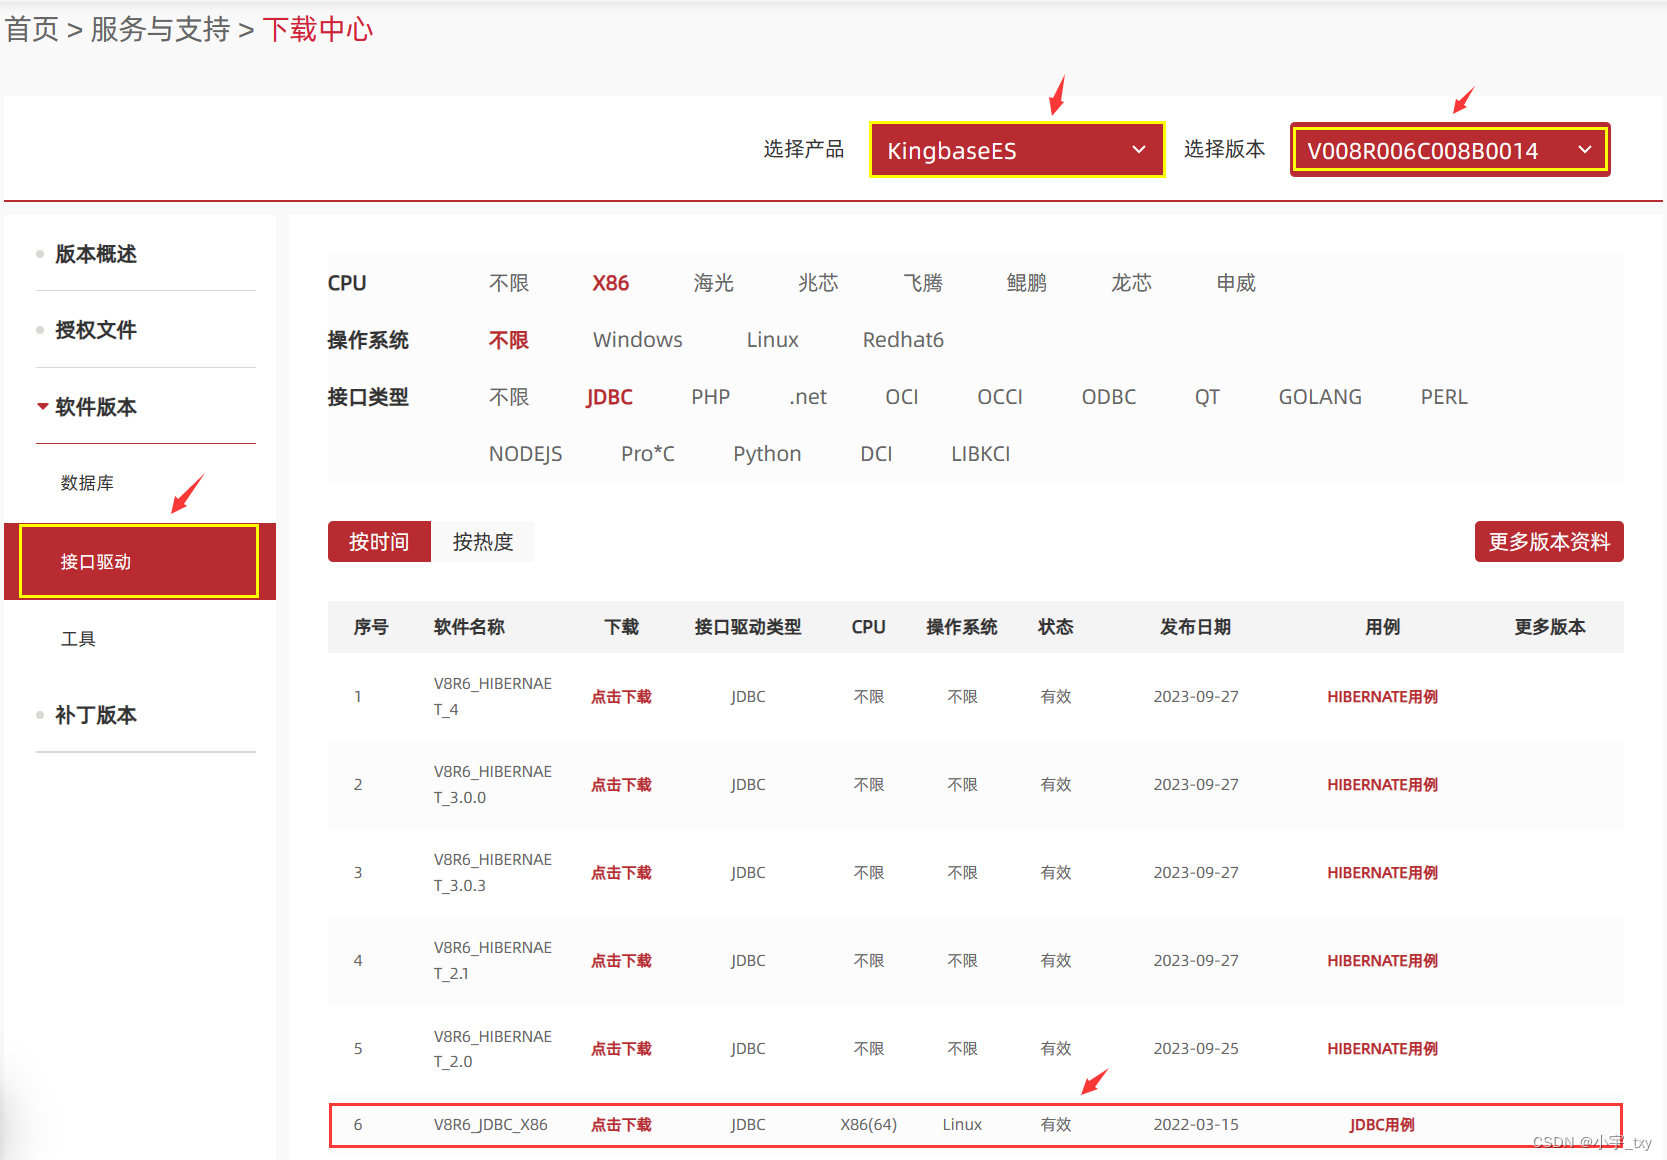Filter operating system by Linux
Image resolution: width=1667 pixels, height=1160 pixels.
coord(773,340)
